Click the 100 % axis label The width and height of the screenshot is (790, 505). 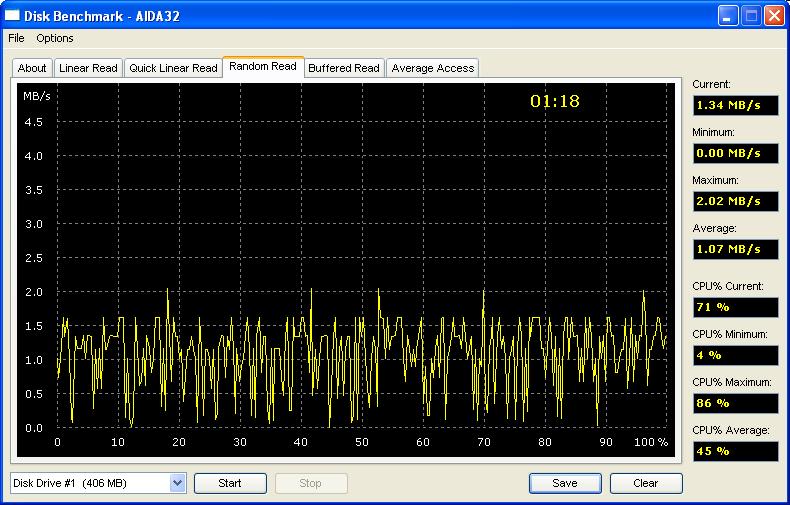(651, 442)
